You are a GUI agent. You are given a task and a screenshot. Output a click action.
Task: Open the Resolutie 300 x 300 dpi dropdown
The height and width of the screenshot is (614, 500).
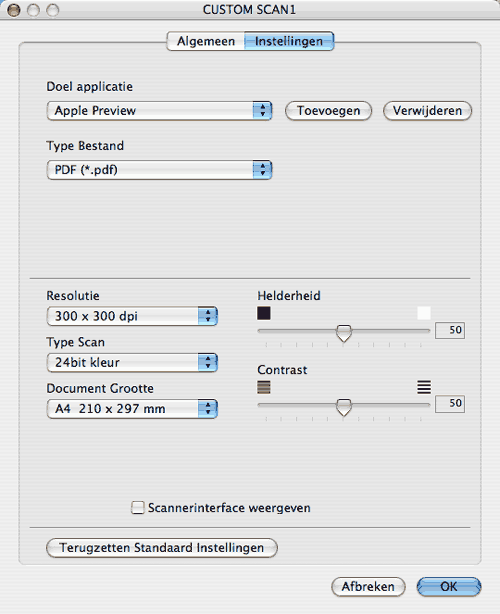(x=132, y=316)
